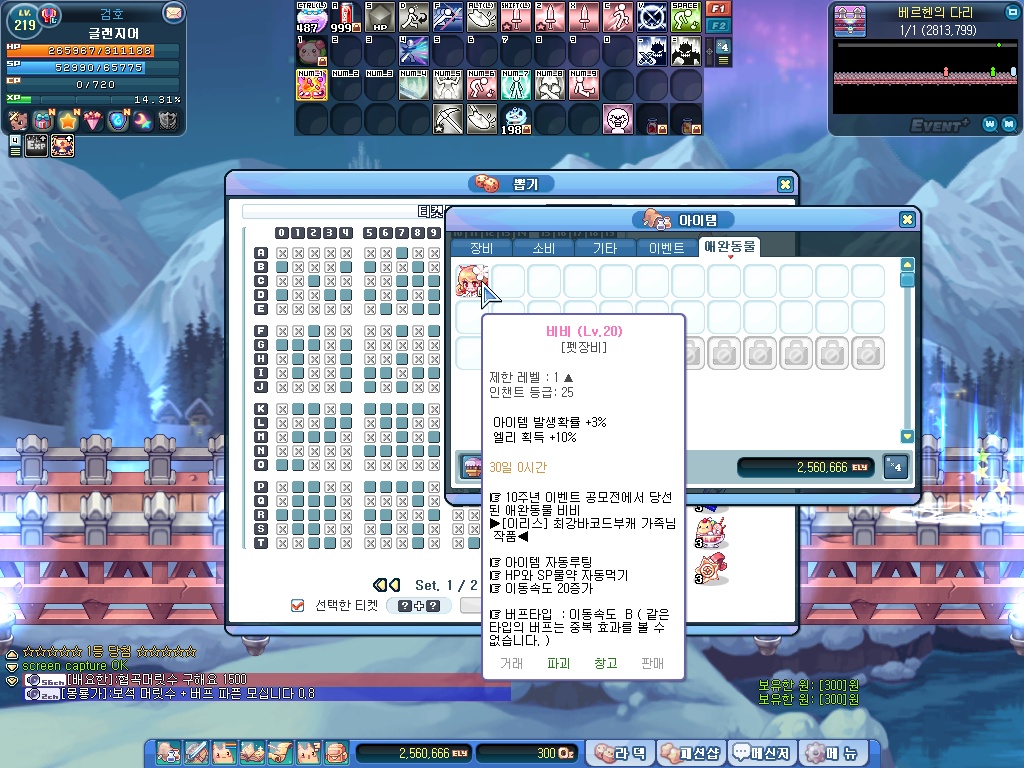Switch to the 장비 inventory tab
1024x768 pixels.
(x=481, y=248)
